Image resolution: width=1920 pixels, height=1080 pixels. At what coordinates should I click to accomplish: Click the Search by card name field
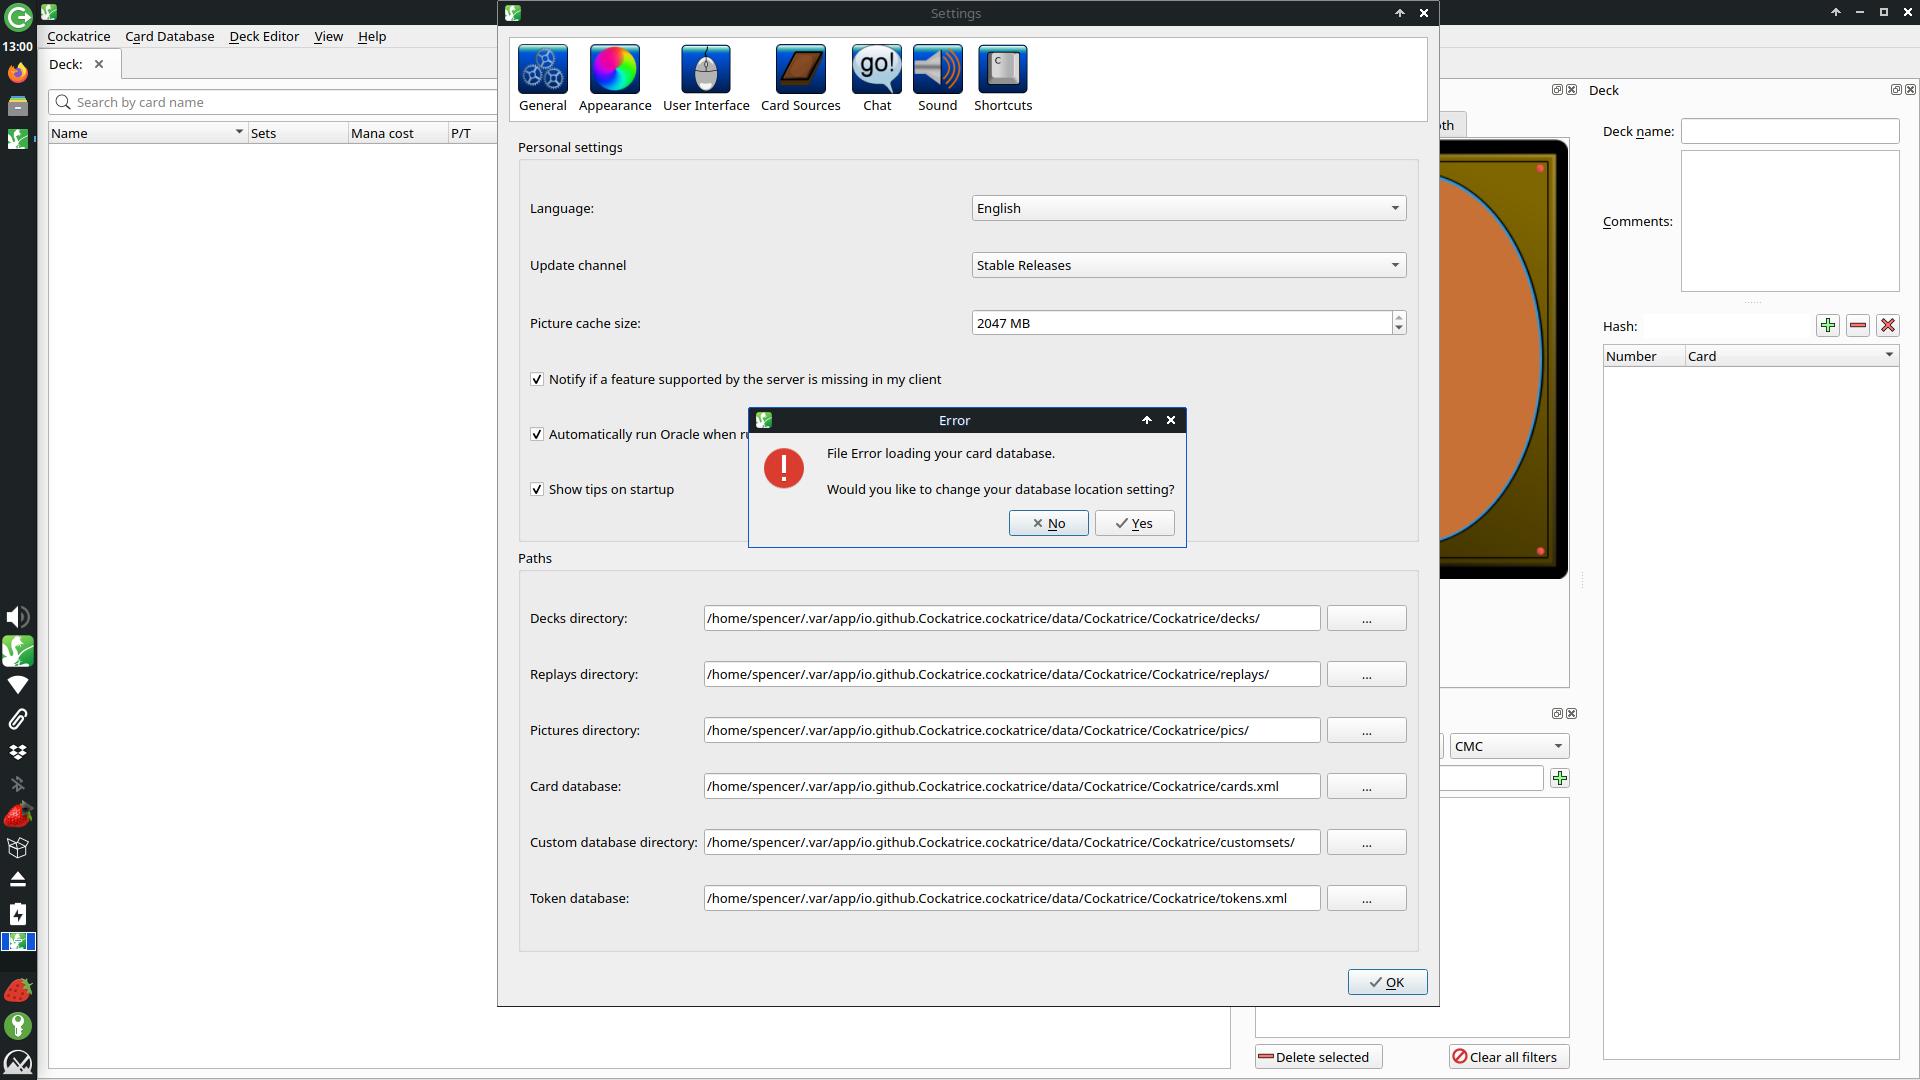click(273, 102)
